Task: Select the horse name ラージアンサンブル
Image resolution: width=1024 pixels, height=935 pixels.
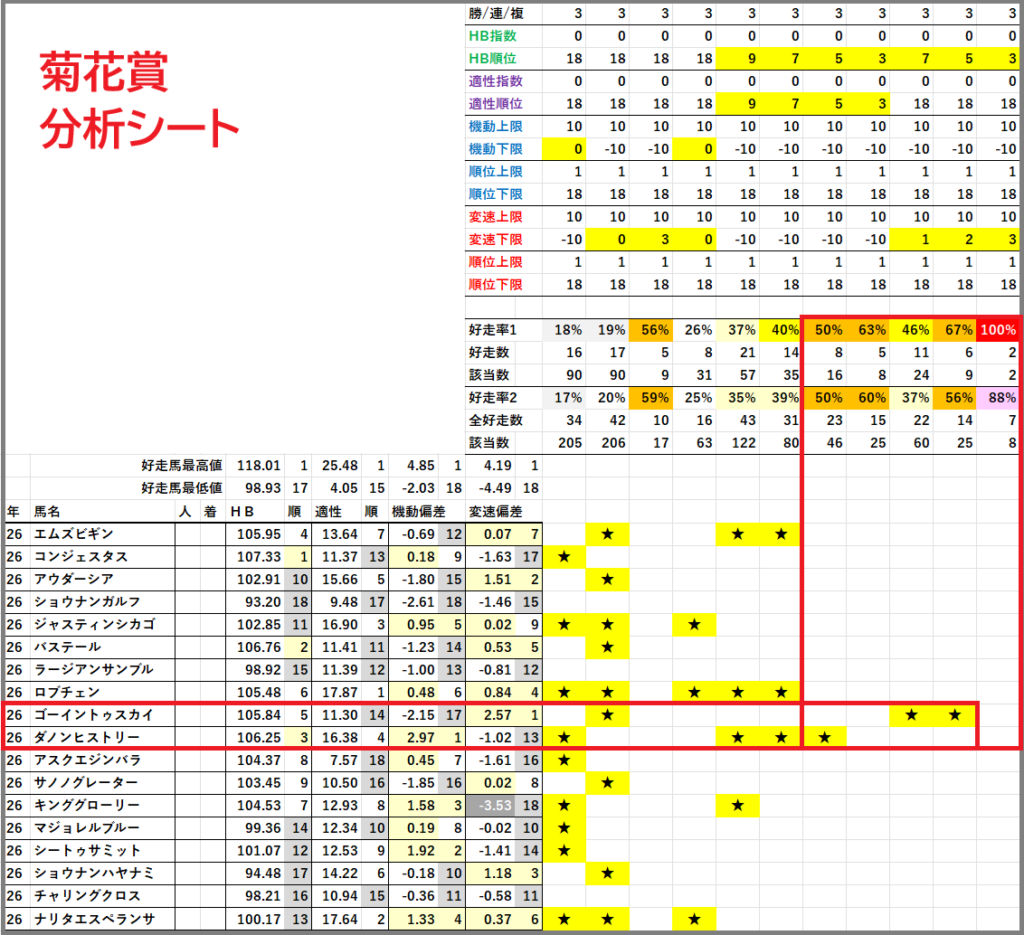Action: click(93, 670)
